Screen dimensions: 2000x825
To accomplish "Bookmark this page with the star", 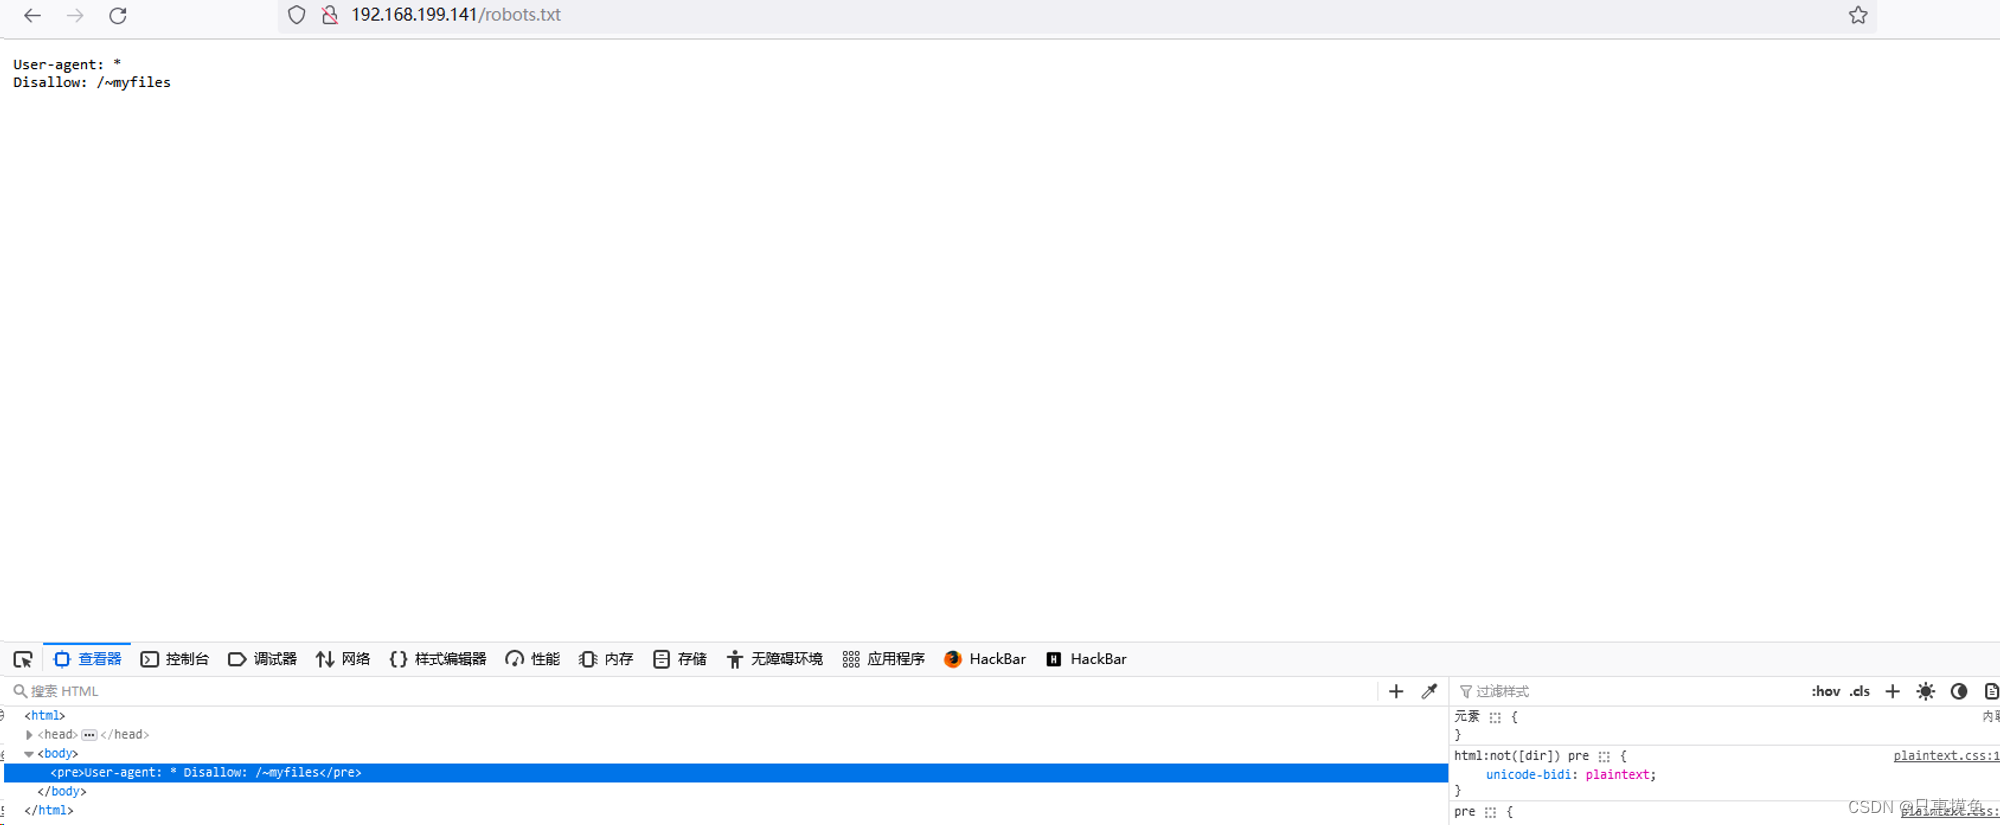I will tap(1858, 15).
